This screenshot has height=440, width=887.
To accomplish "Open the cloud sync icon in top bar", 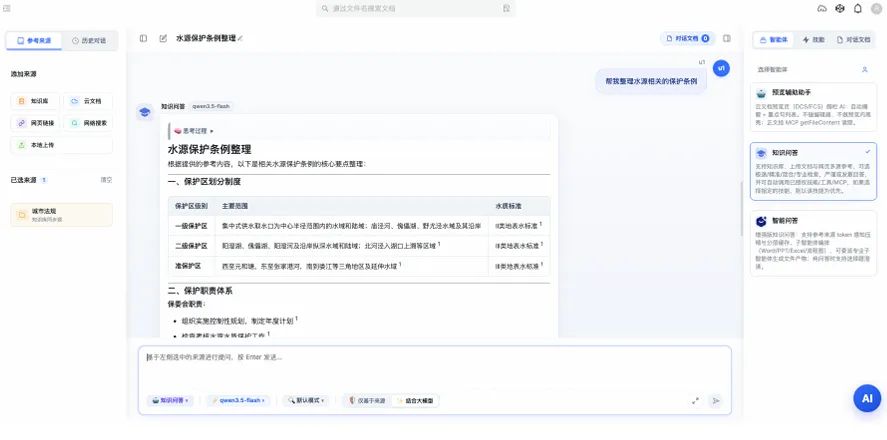I will click(x=822, y=8).
